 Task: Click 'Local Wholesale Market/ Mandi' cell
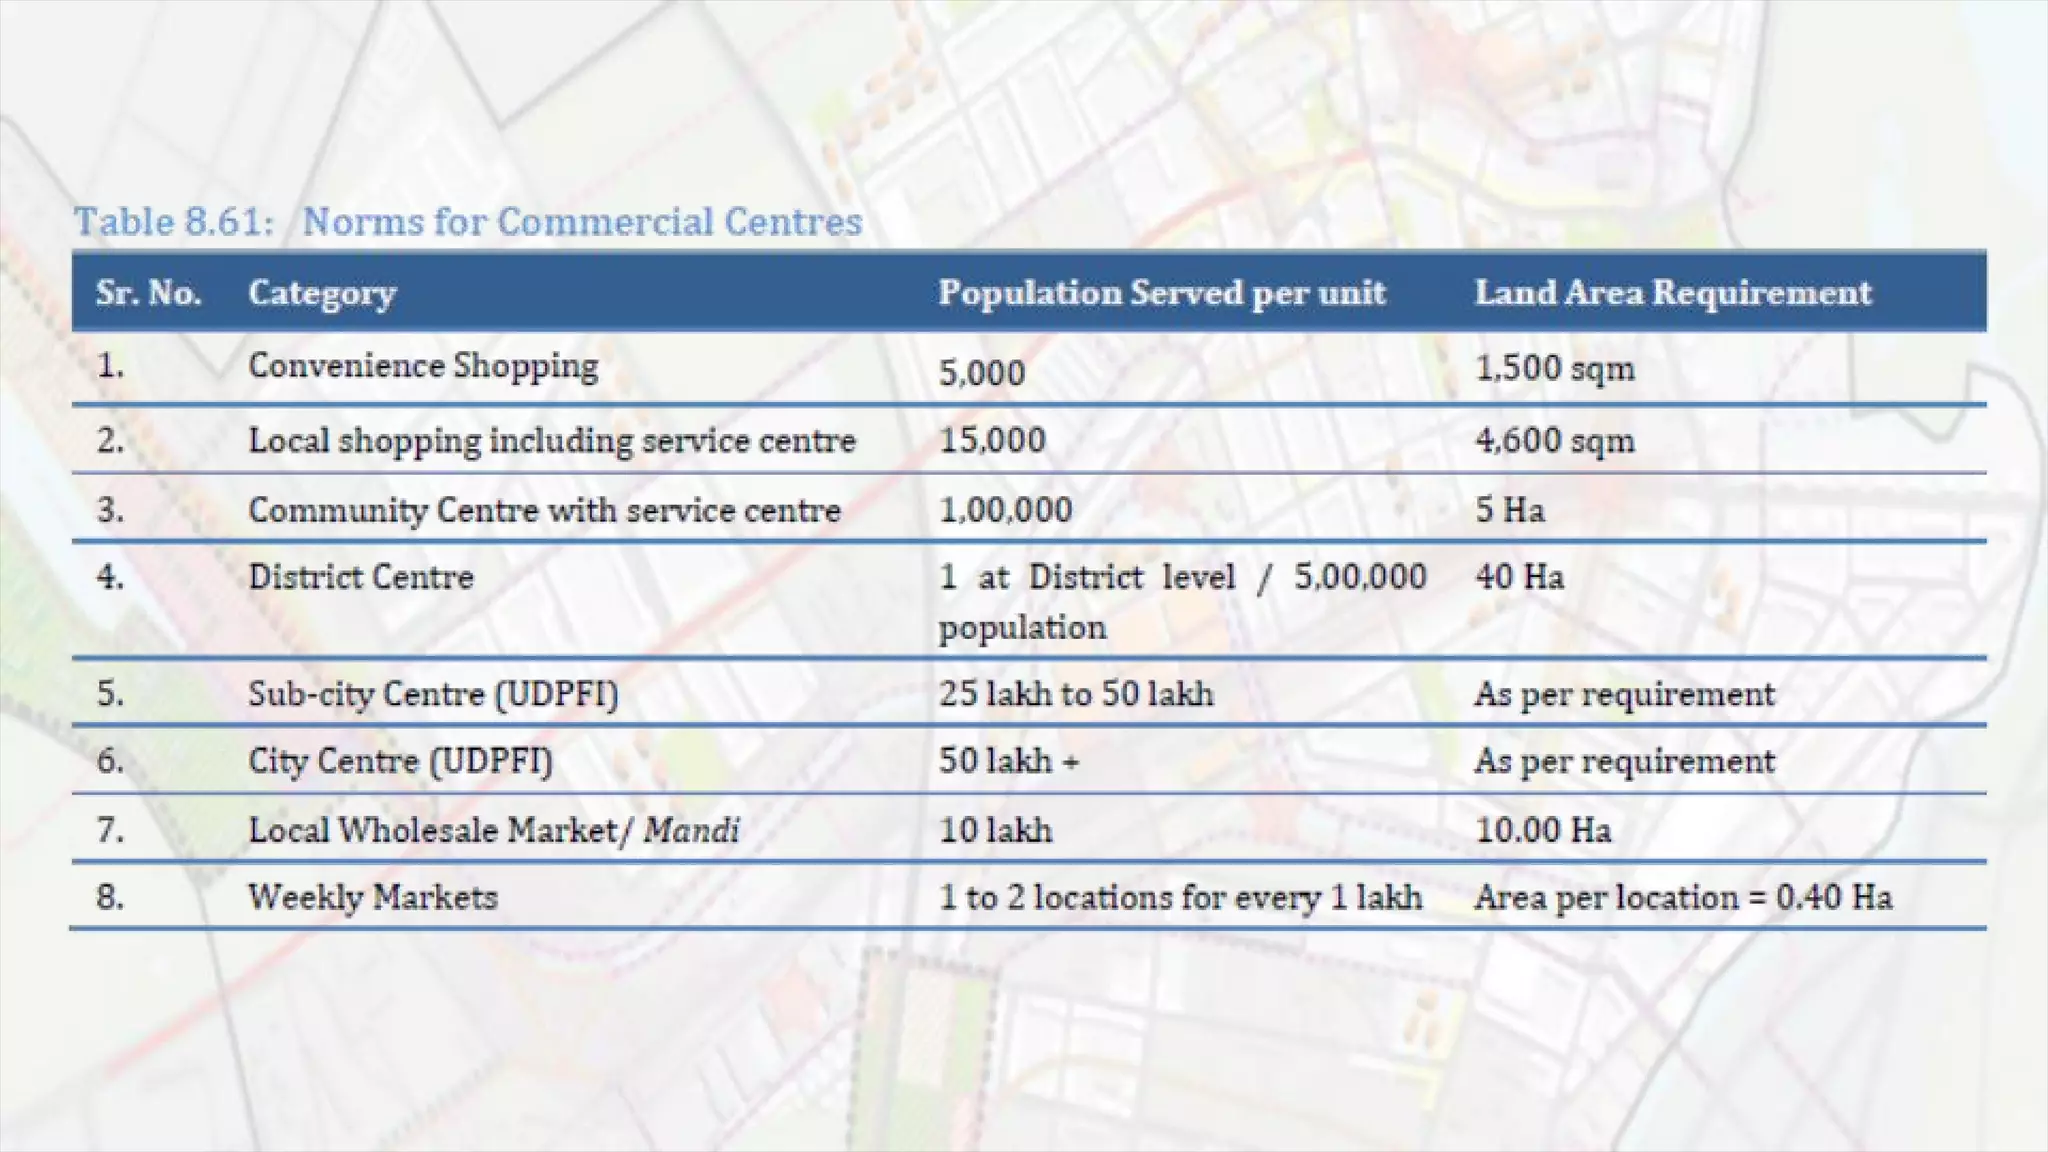click(494, 830)
